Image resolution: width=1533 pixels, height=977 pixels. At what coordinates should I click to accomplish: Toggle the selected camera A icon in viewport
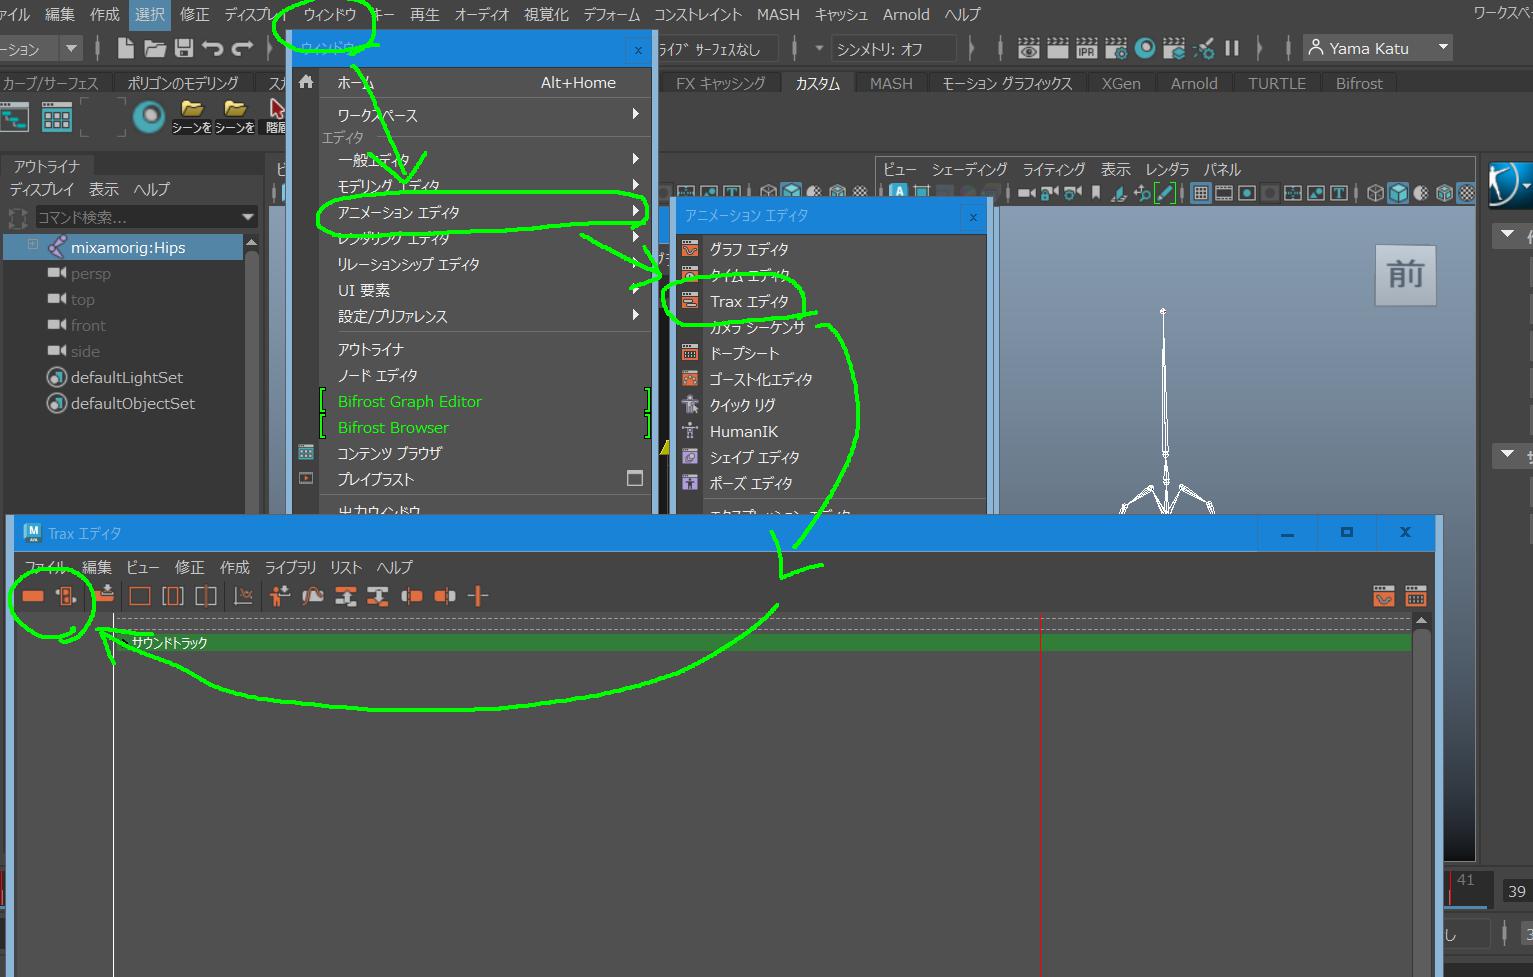tap(898, 192)
